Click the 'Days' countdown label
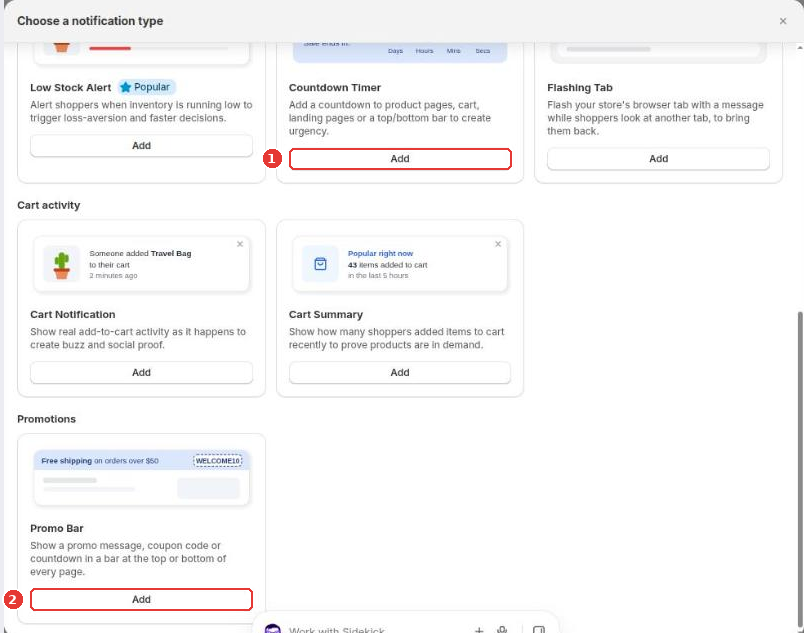Image resolution: width=804 pixels, height=633 pixels. click(395, 51)
